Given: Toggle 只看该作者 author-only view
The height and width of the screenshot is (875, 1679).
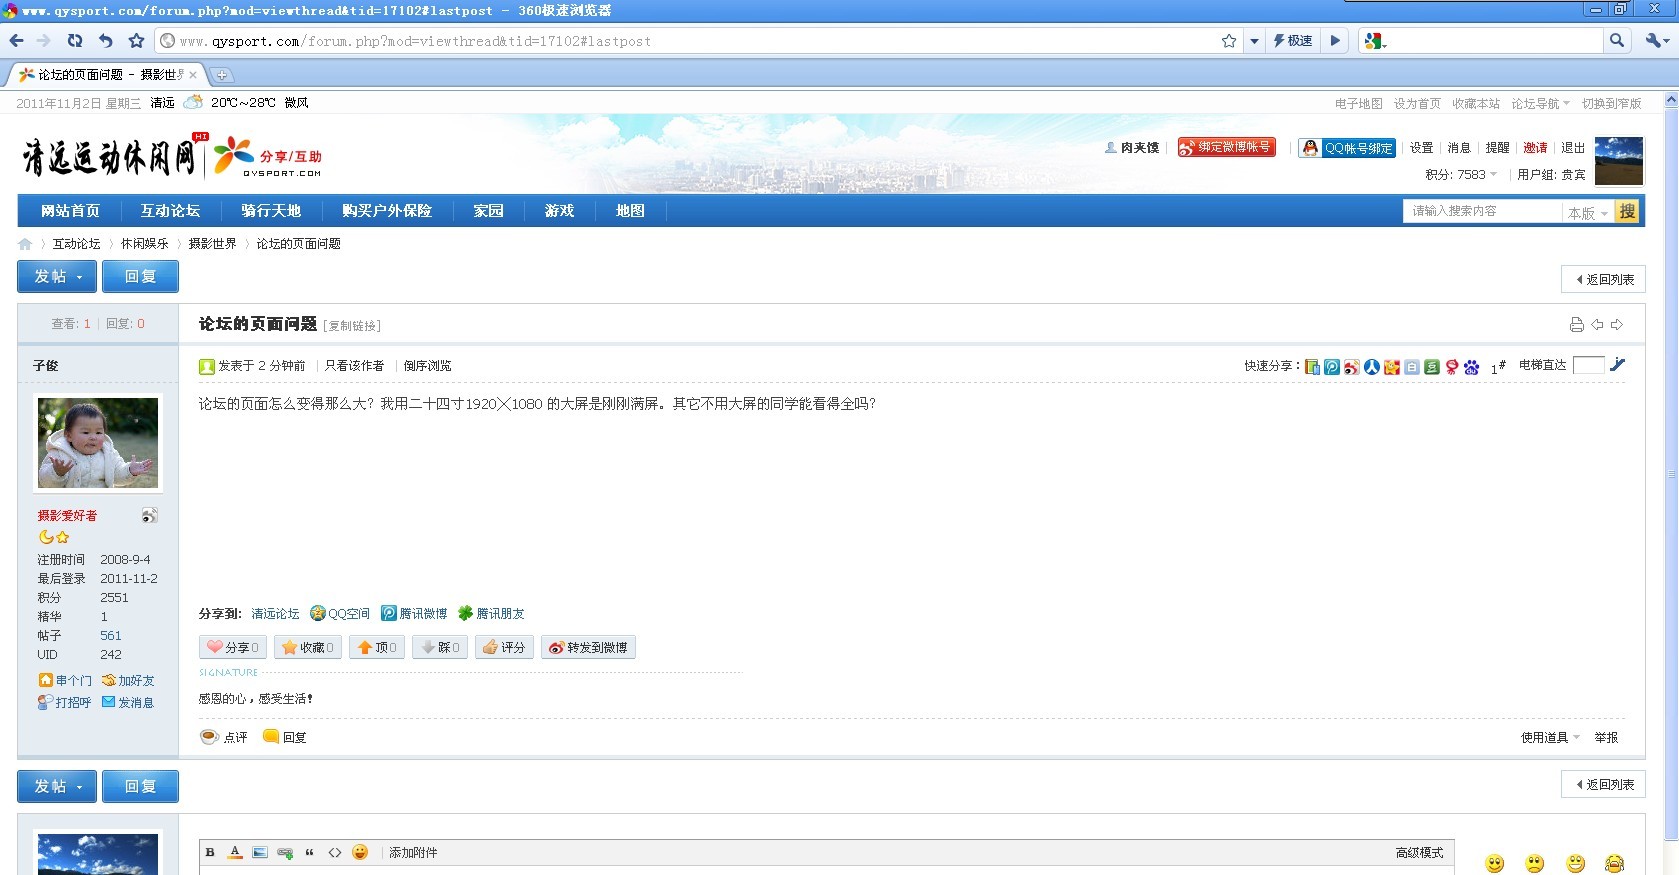Looking at the screenshot, I should click(354, 366).
